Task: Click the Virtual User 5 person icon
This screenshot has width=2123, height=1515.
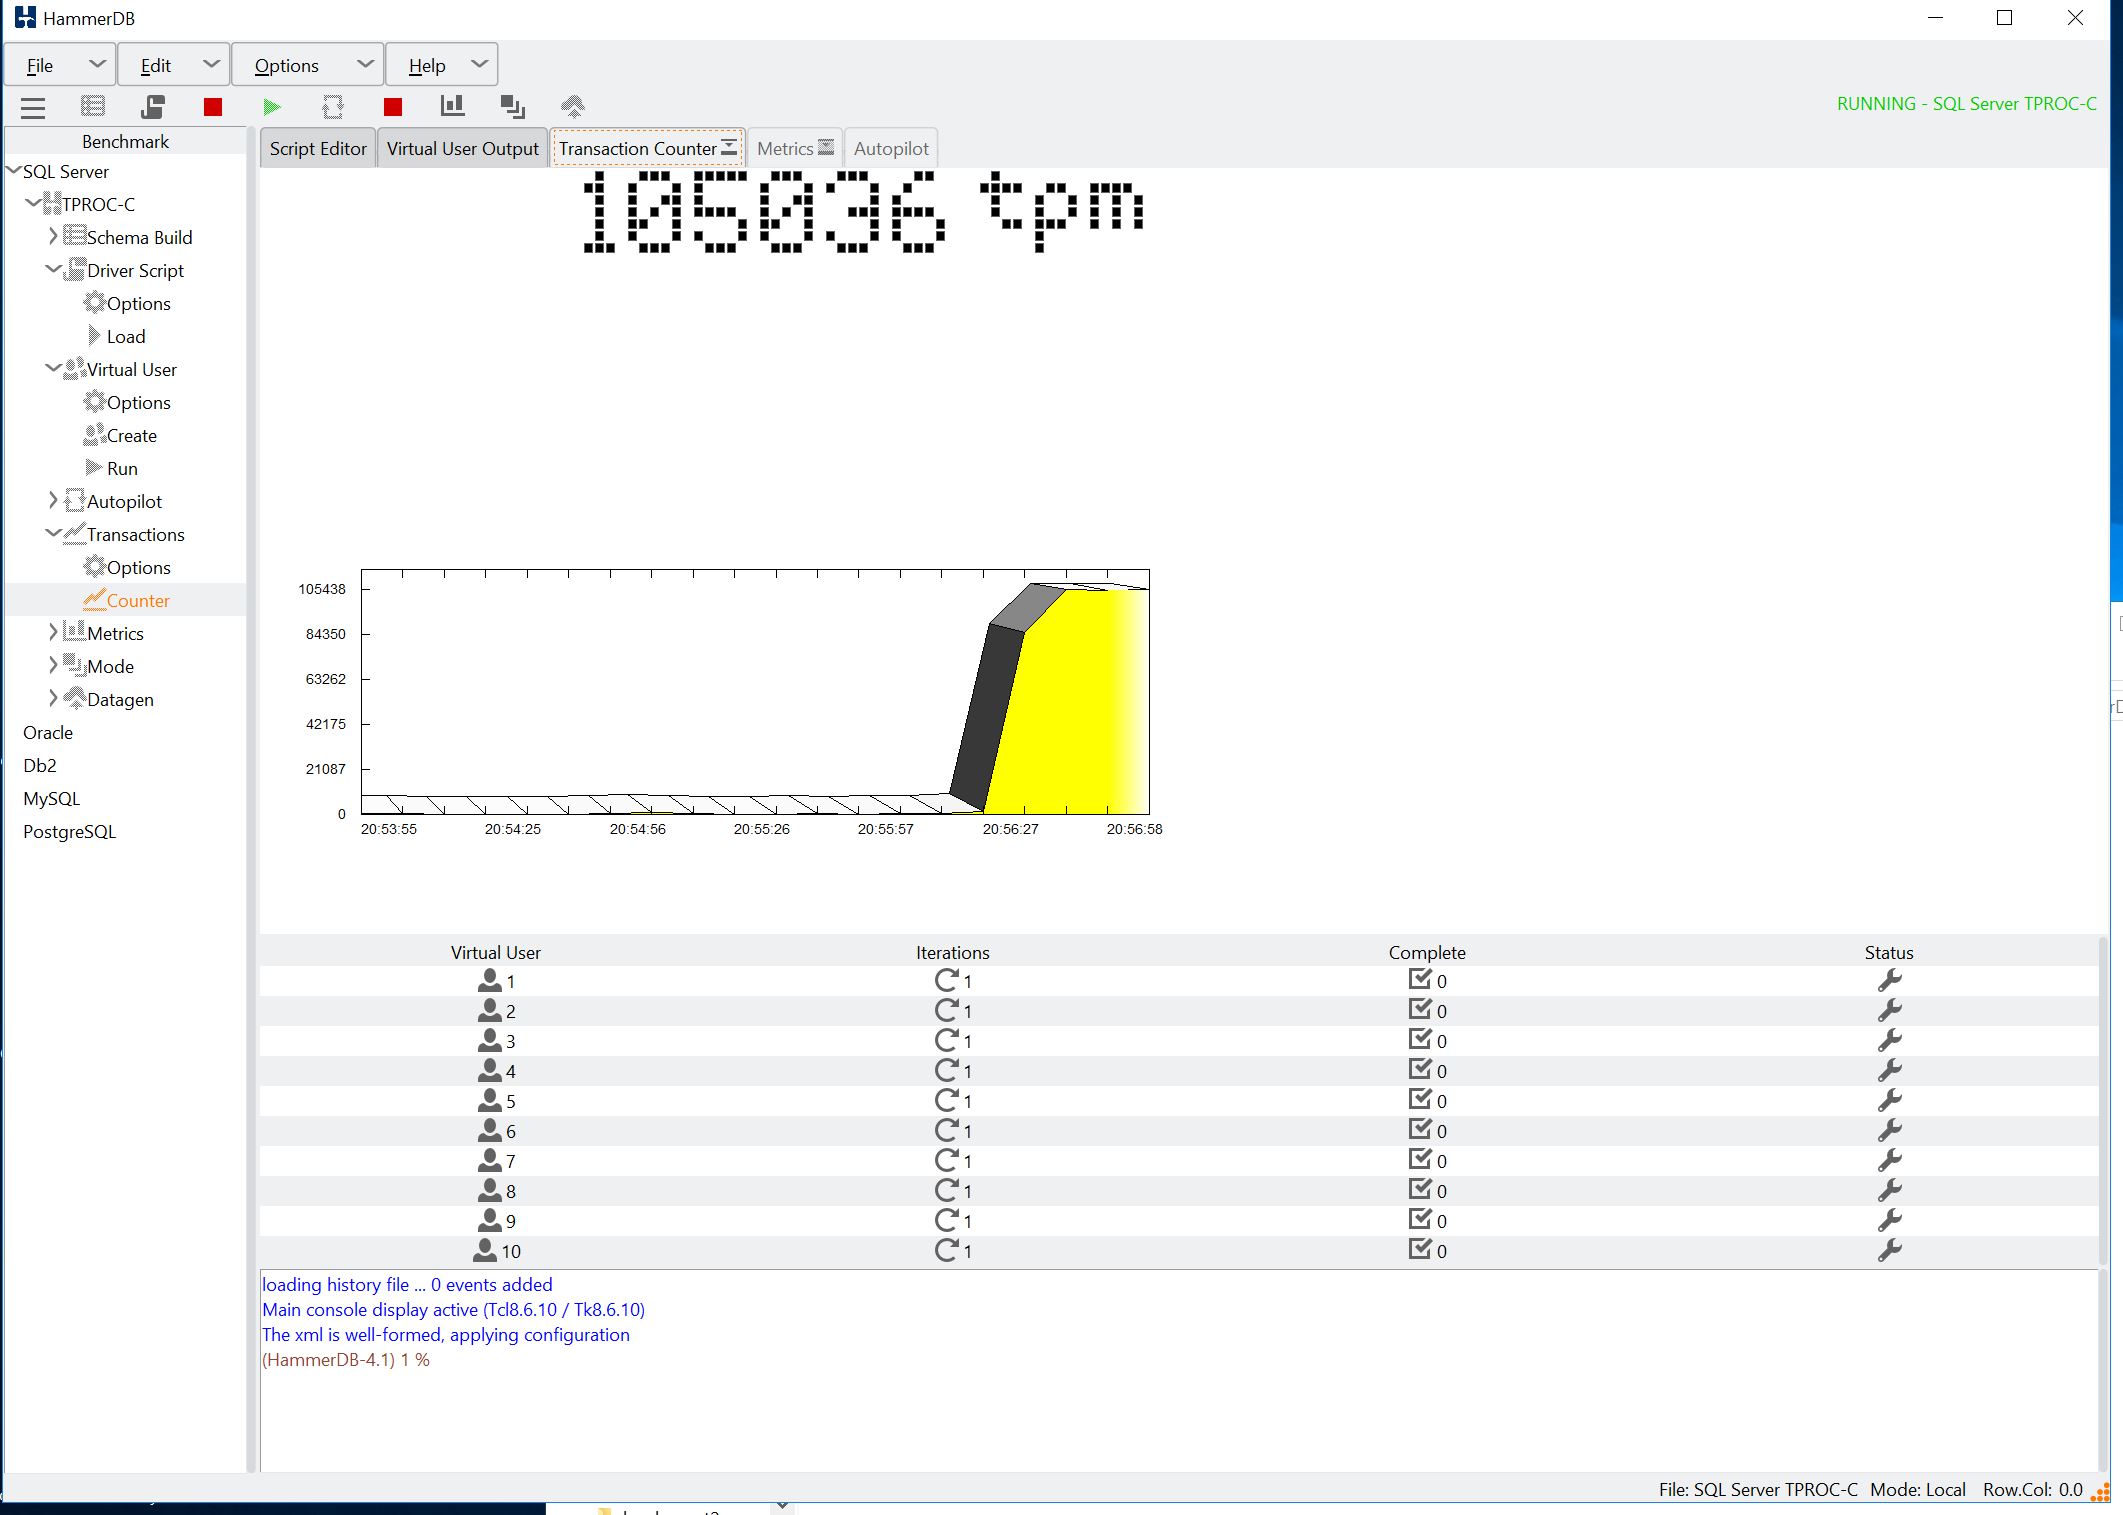Action: pyautogui.click(x=489, y=1100)
